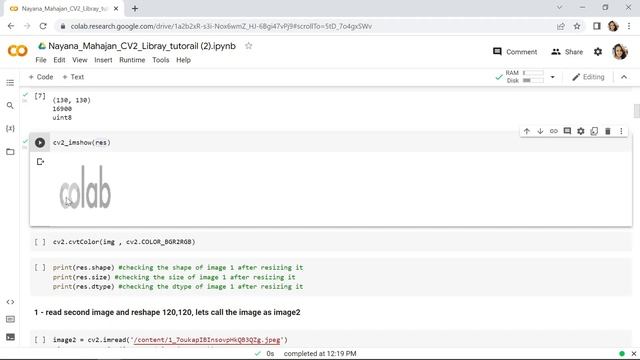The width and height of the screenshot is (640, 360).
Task: Open find and replace sidebar search
Action: [x=10, y=106]
